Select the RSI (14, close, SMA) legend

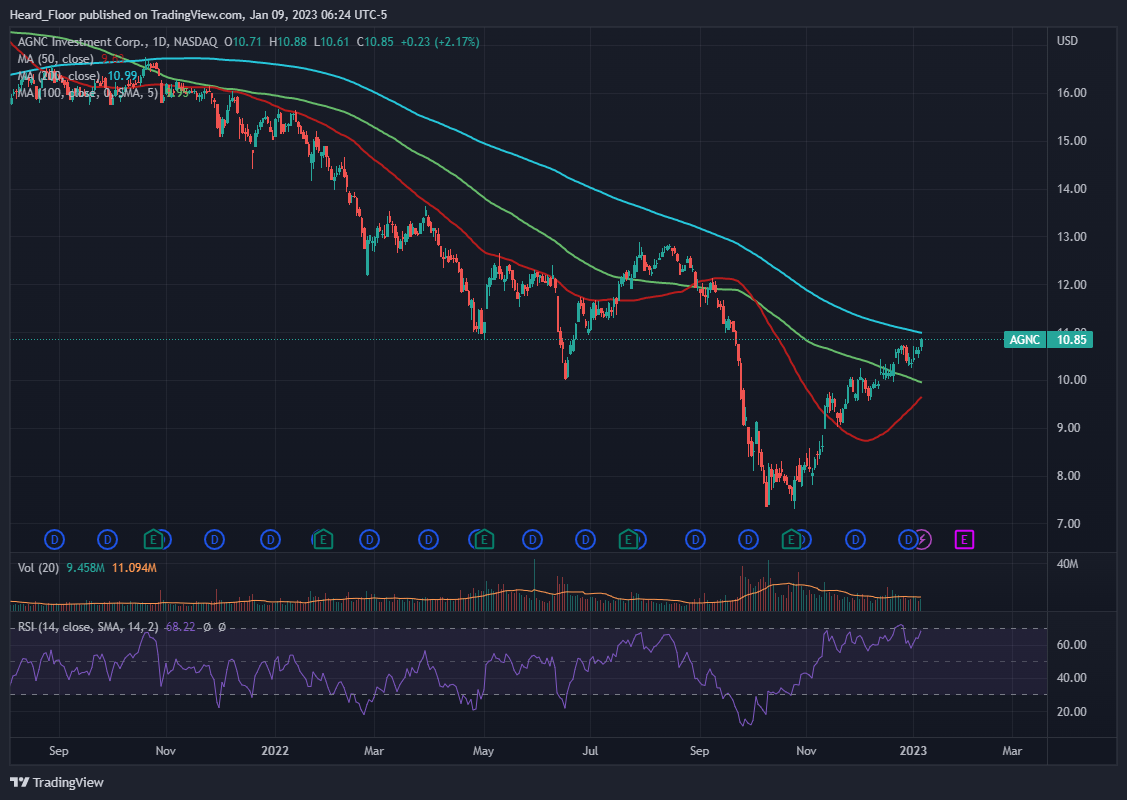88,627
